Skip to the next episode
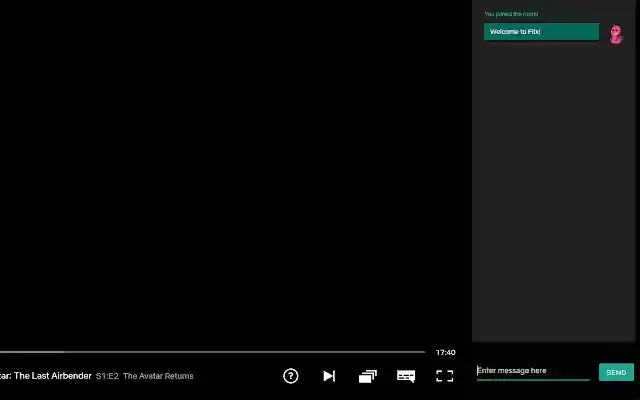The image size is (640, 400). click(x=329, y=376)
